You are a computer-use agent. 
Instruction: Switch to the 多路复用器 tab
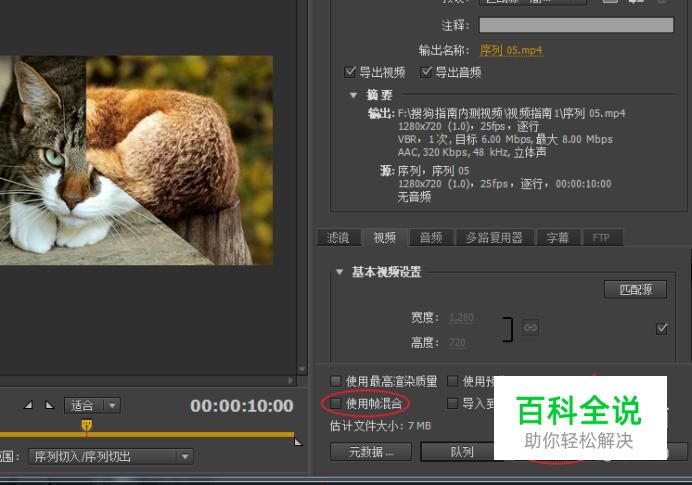pos(494,238)
